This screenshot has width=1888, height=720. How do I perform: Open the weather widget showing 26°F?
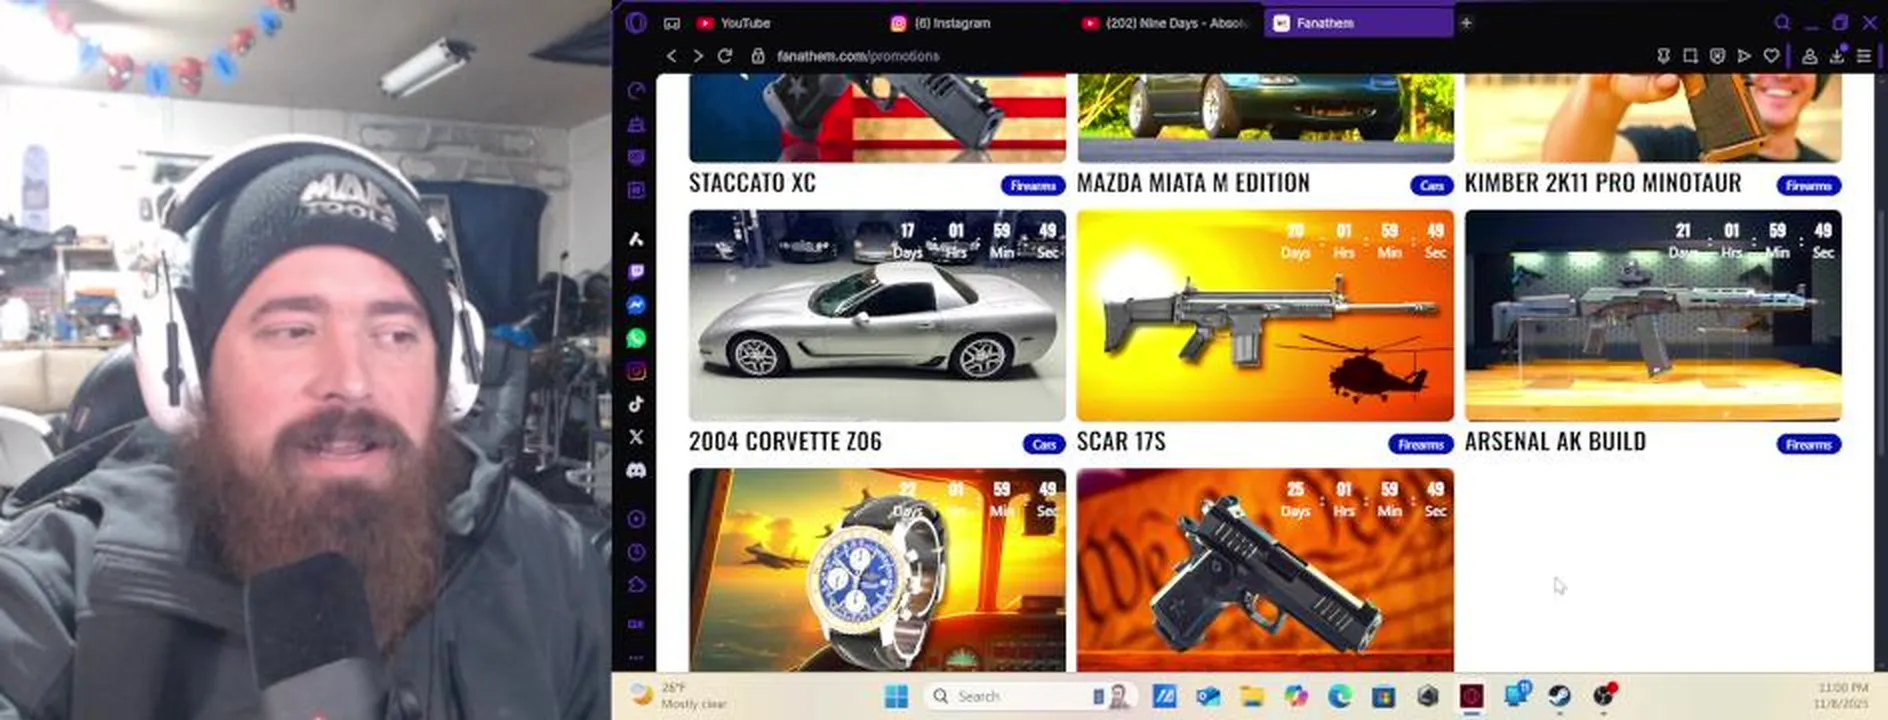(x=680, y=696)
